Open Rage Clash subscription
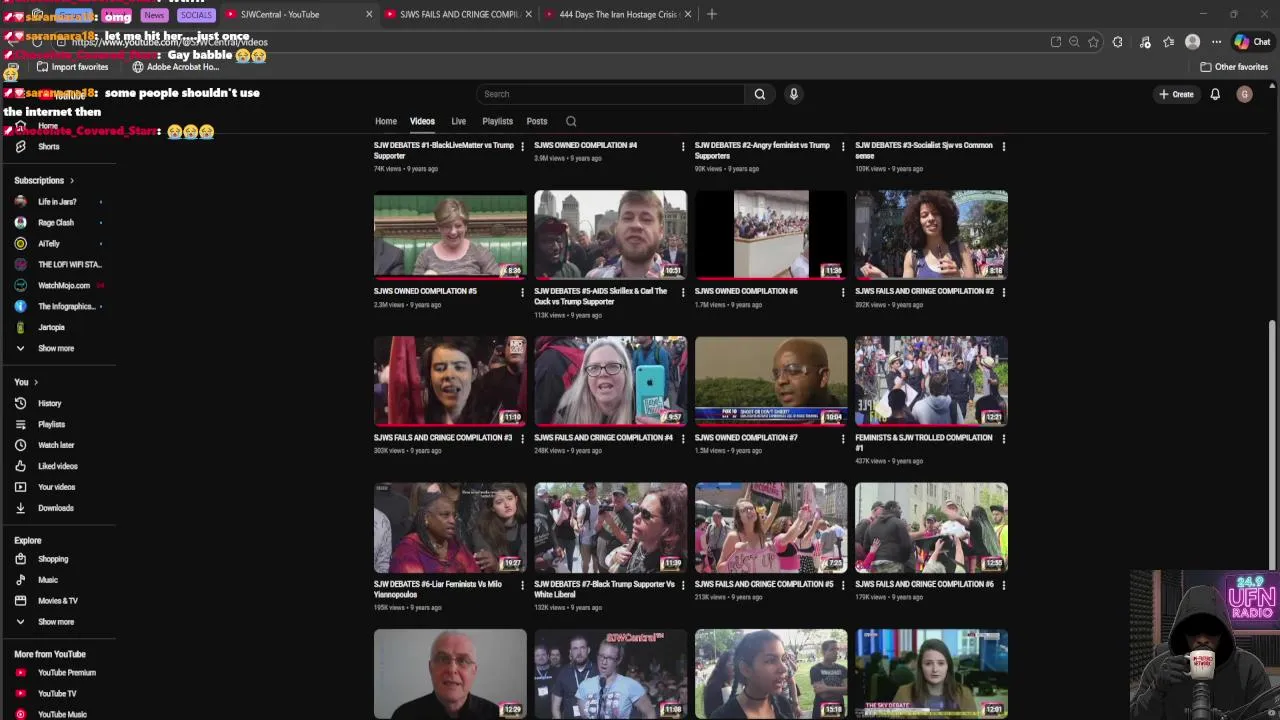The width and height of the screenshot is (1280, 720). 56,223
